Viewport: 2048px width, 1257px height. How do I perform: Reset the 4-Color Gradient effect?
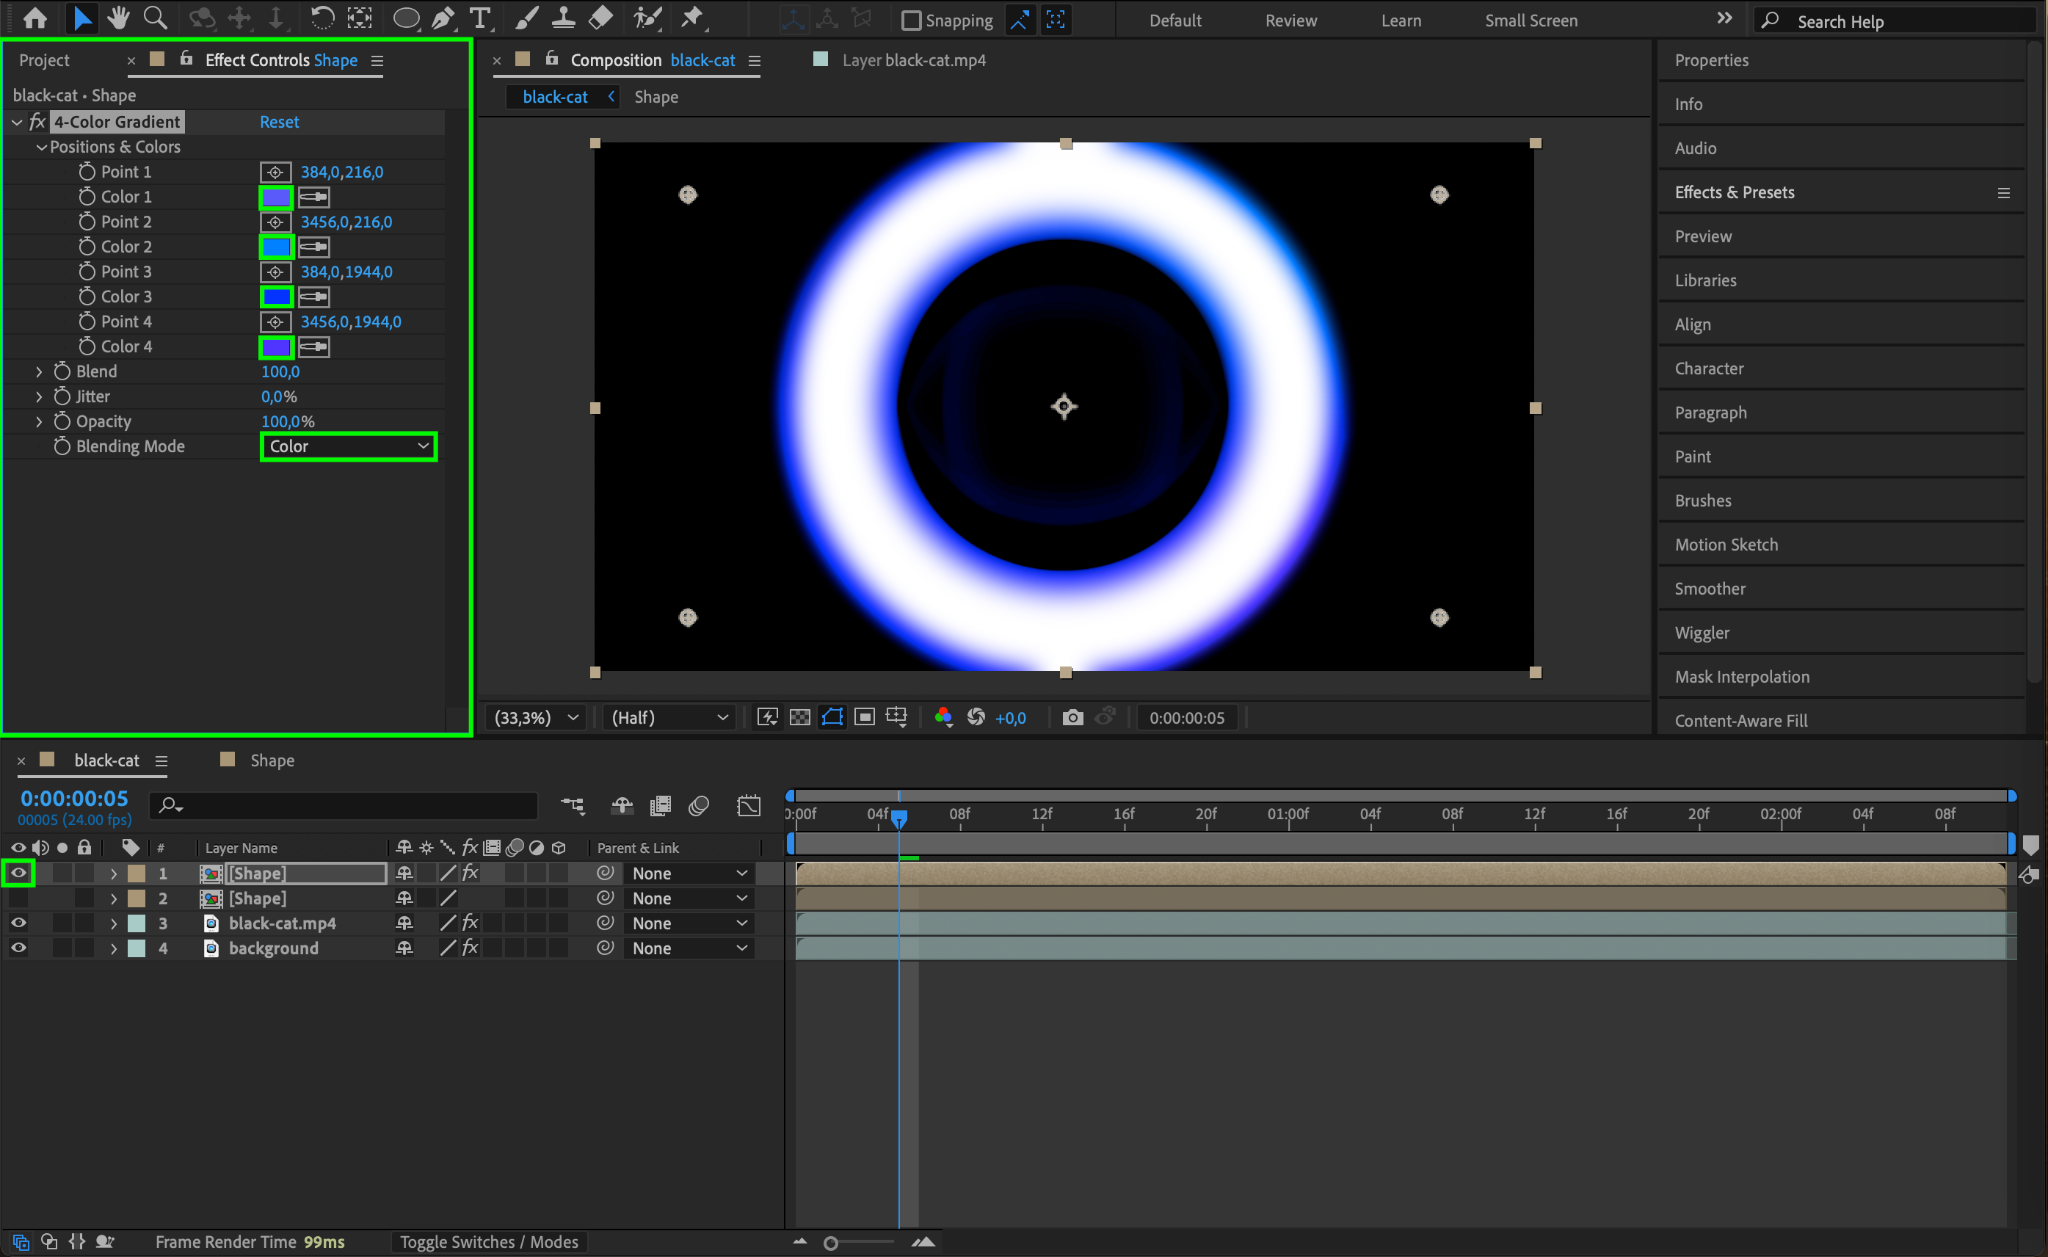279,122
